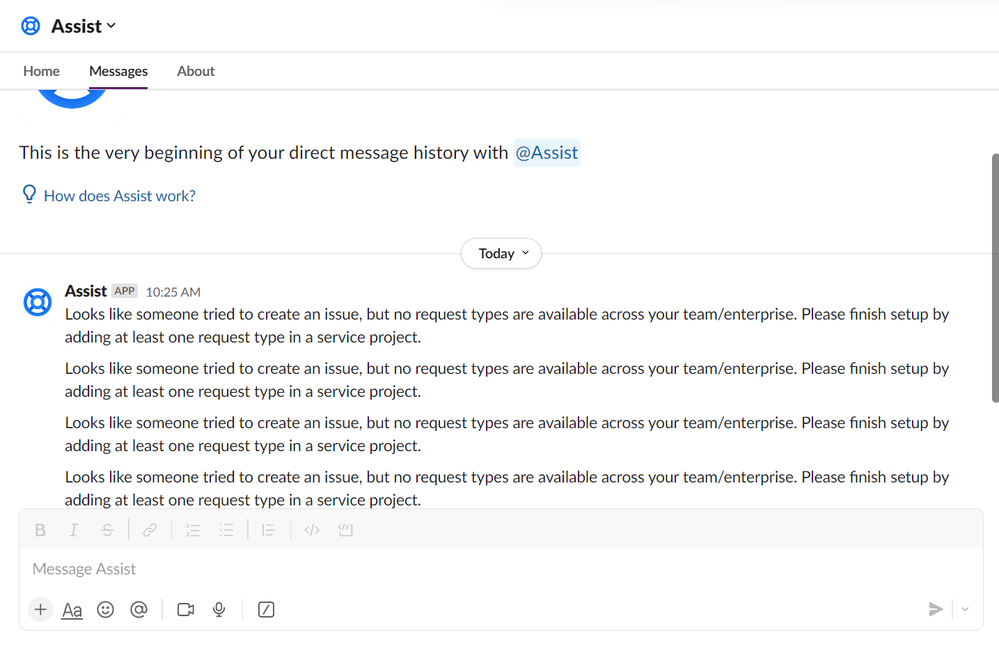
Task: Toggle strikethrough formatting
Action: tap(107, 530)
